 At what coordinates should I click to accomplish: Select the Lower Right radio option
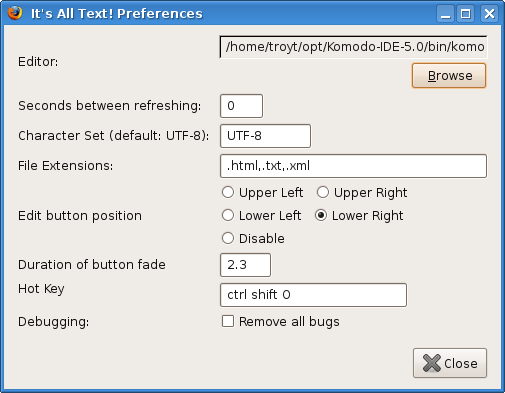(321, 215)
